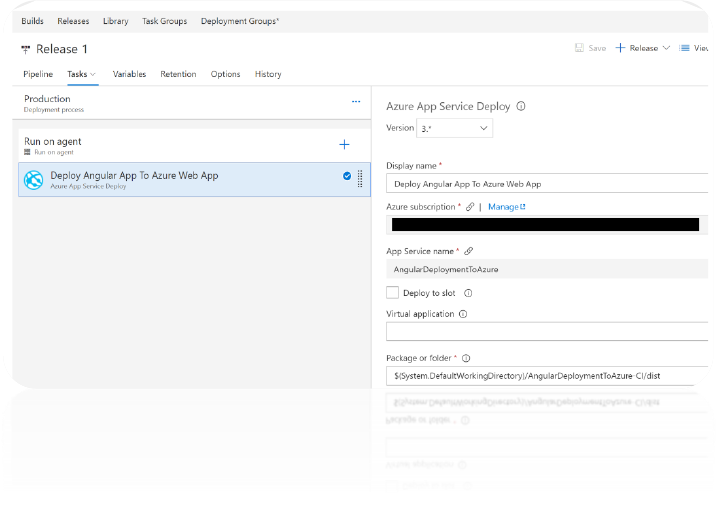Click the Save button
This screenshot has width=716, height=517.
(x=590, y=48)
